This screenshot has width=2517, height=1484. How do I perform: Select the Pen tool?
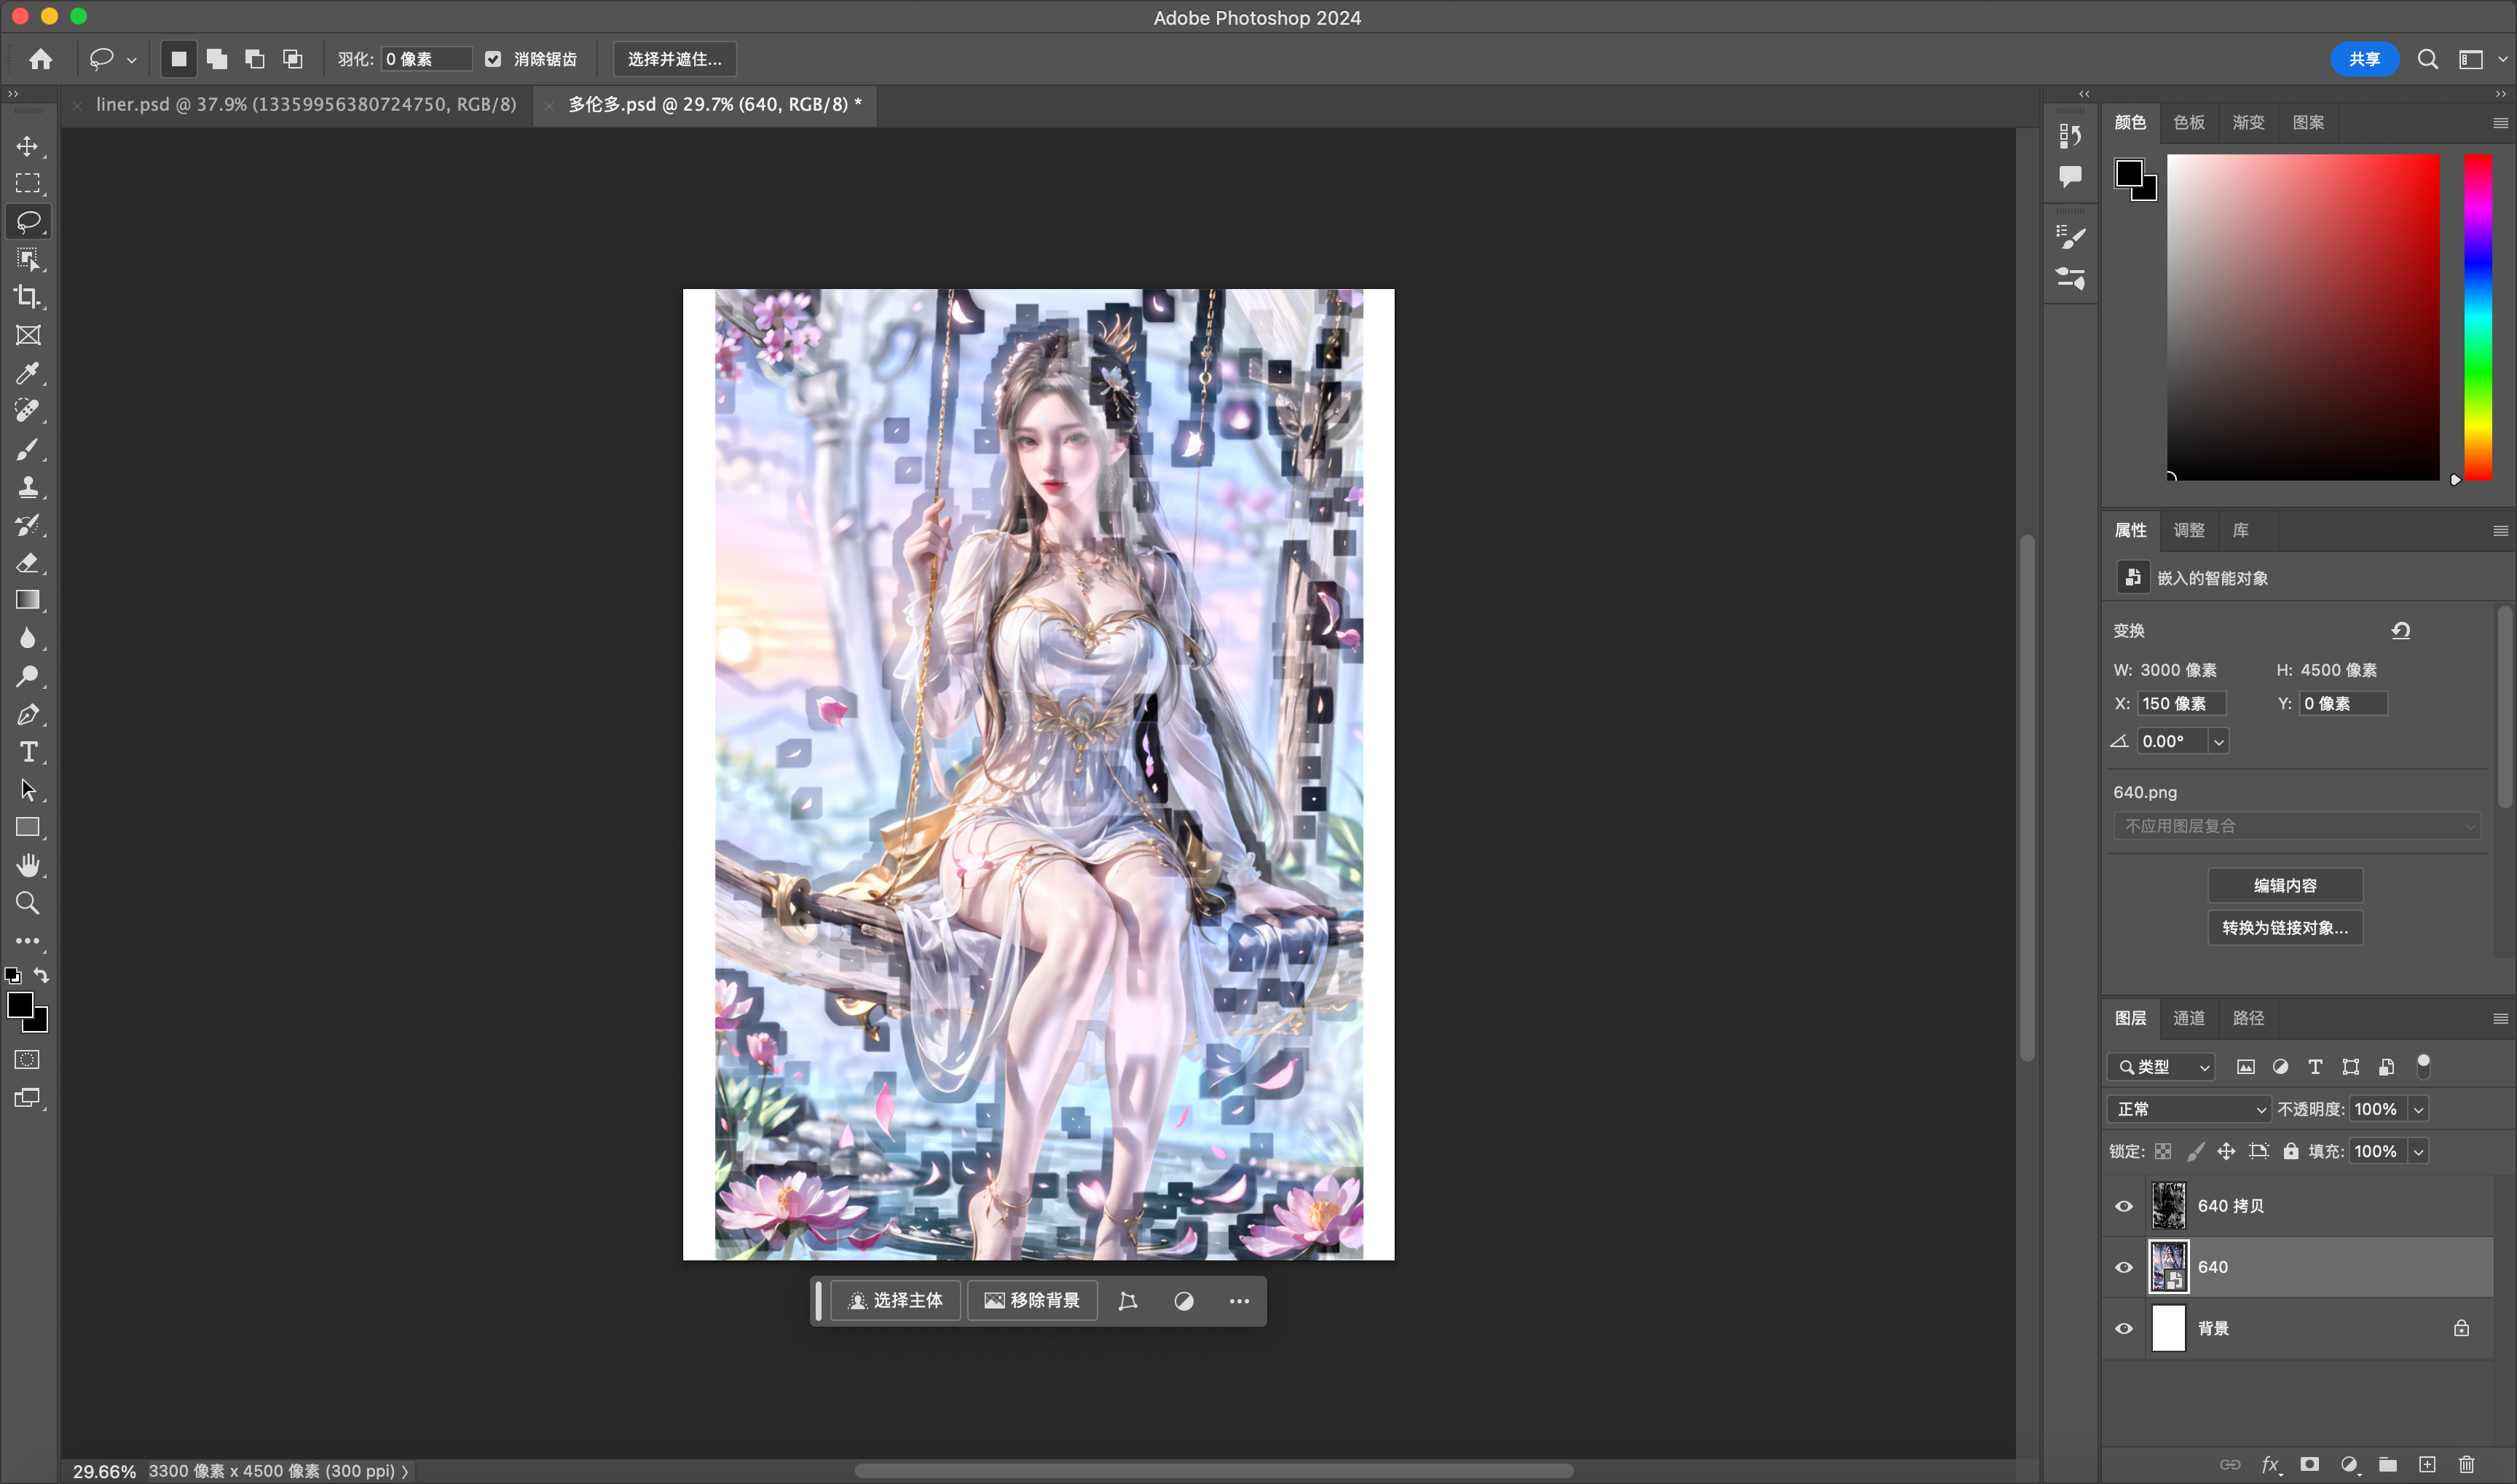click(x=28, y=714)
